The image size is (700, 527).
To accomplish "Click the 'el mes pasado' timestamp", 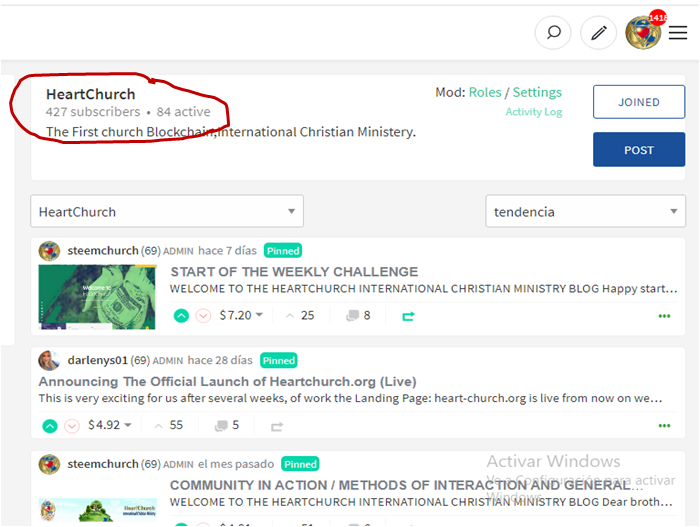I will 236,464.
